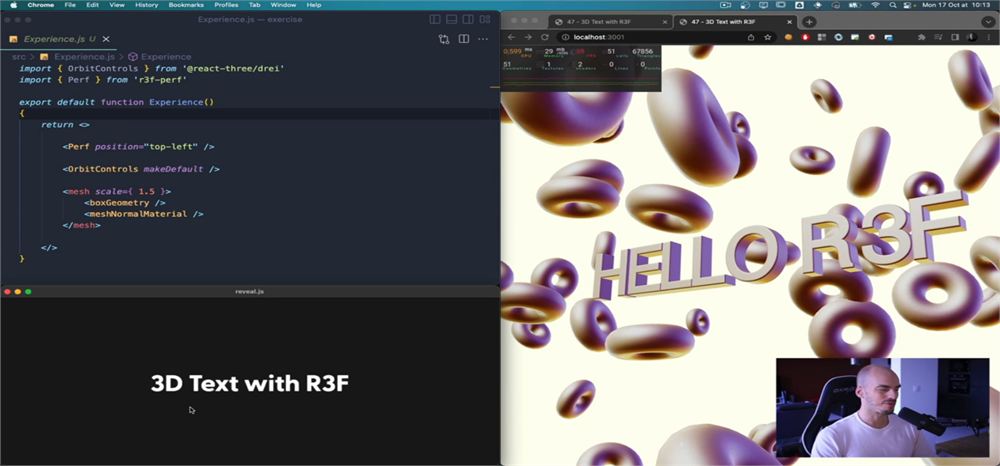
Task: Open the Profiles menu
Action: [226, 5]
